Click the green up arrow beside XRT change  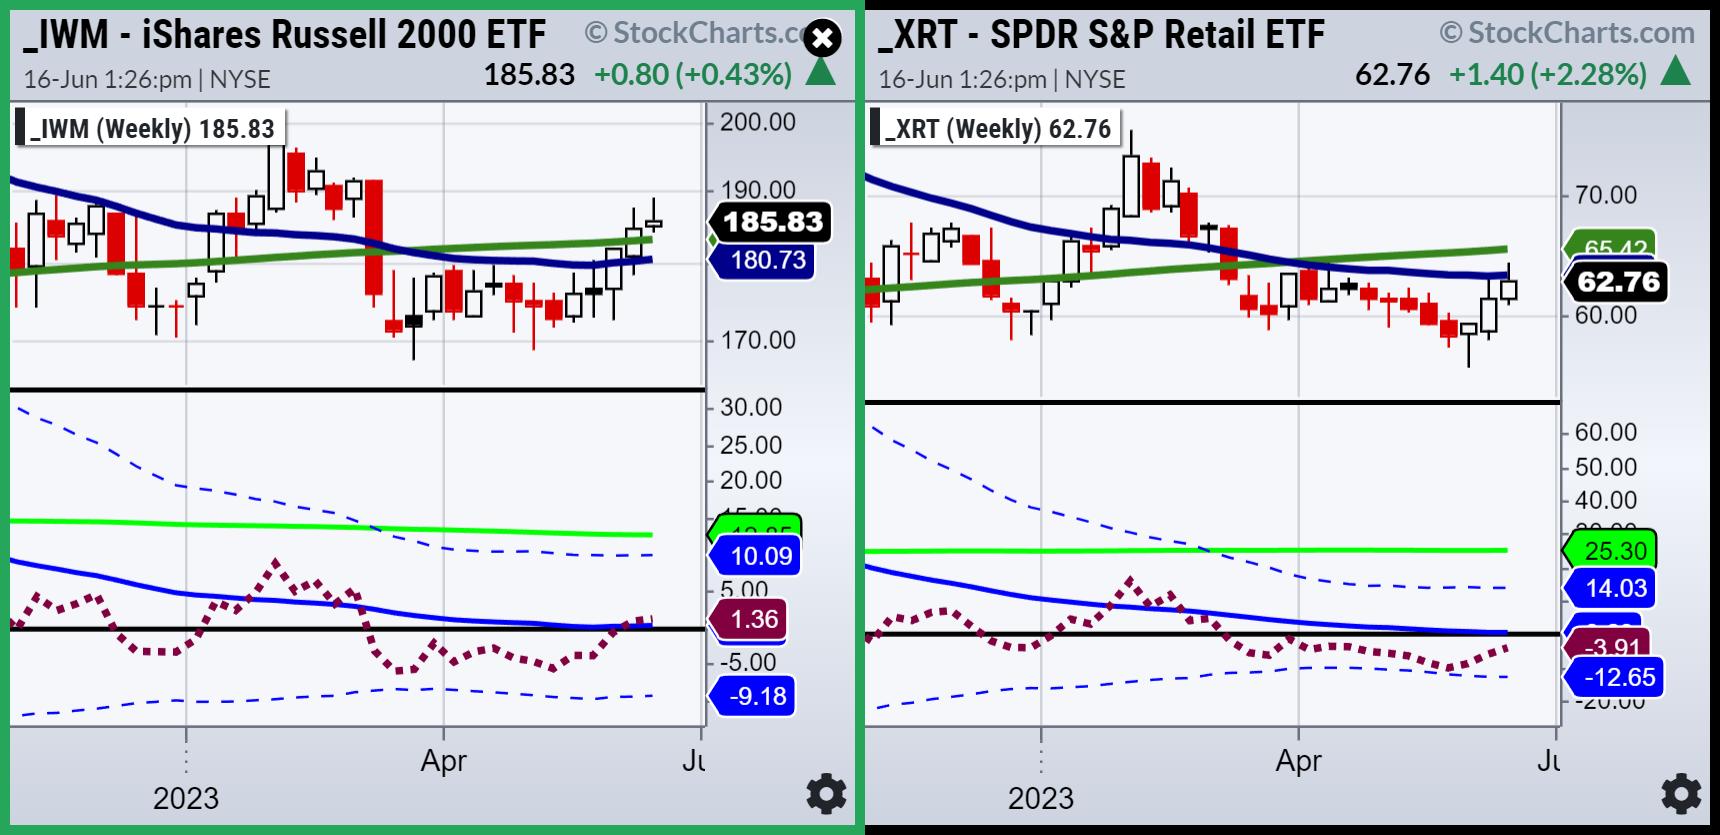tap(1675, 72)
